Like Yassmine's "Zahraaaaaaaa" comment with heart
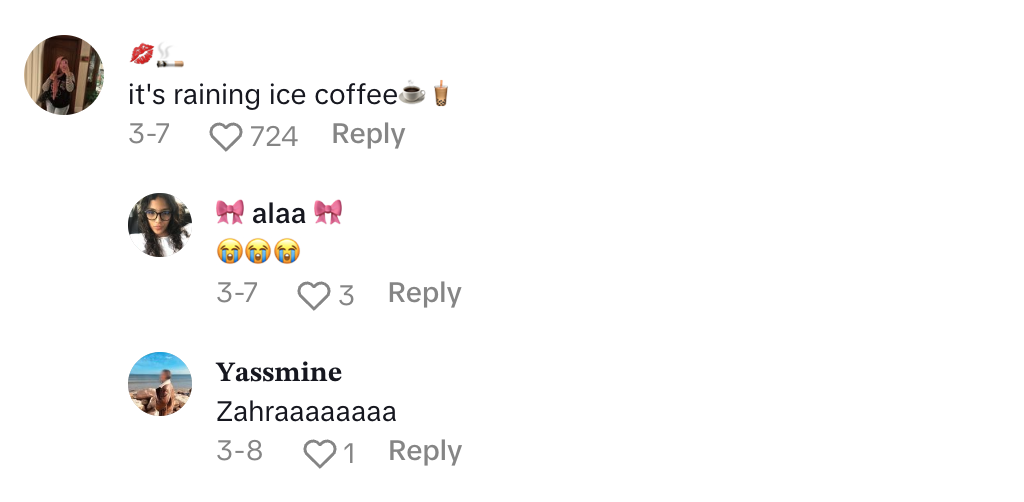This screenshot has height=502, width=1024. [319, 454]
